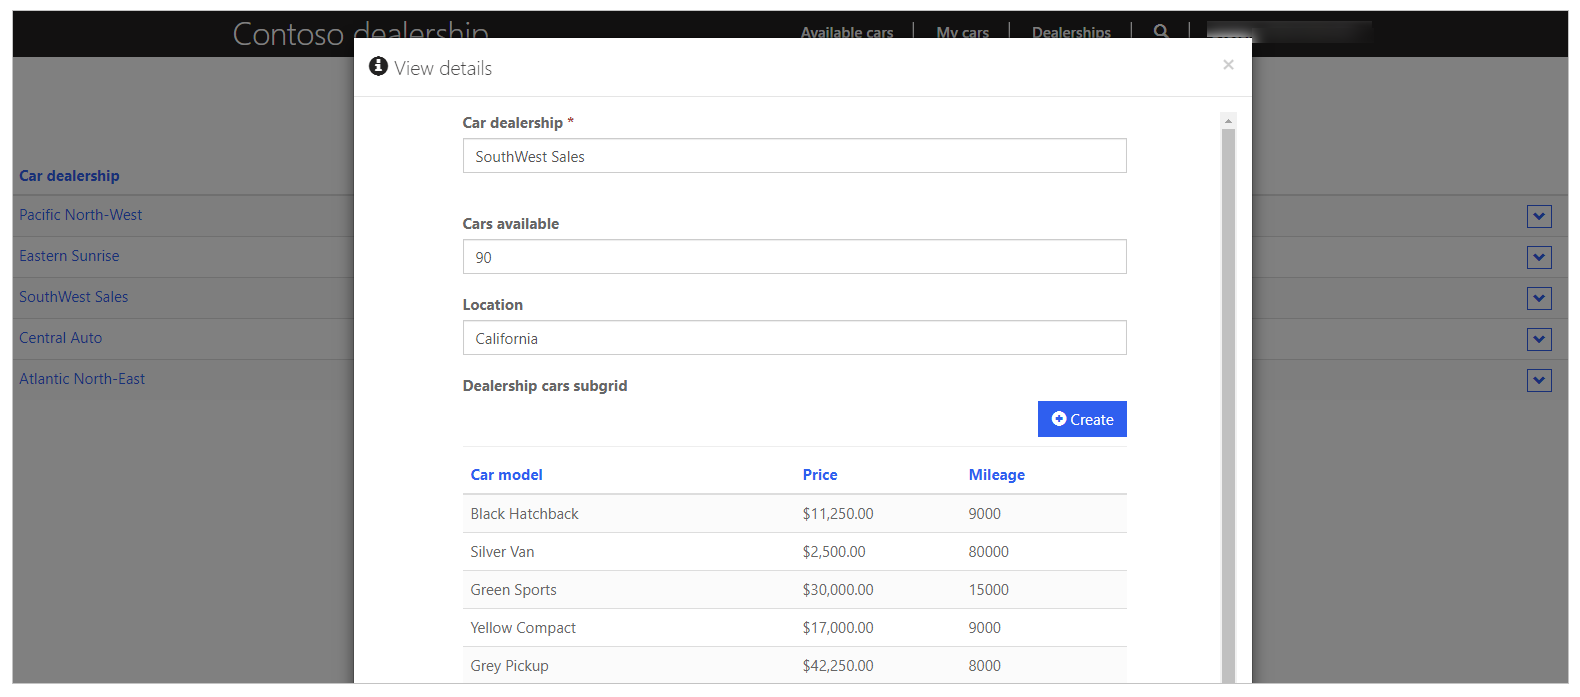1580x697 pixels.
Task: Expand the Pacific North-West row dropdown
Action: [1539, 216]
